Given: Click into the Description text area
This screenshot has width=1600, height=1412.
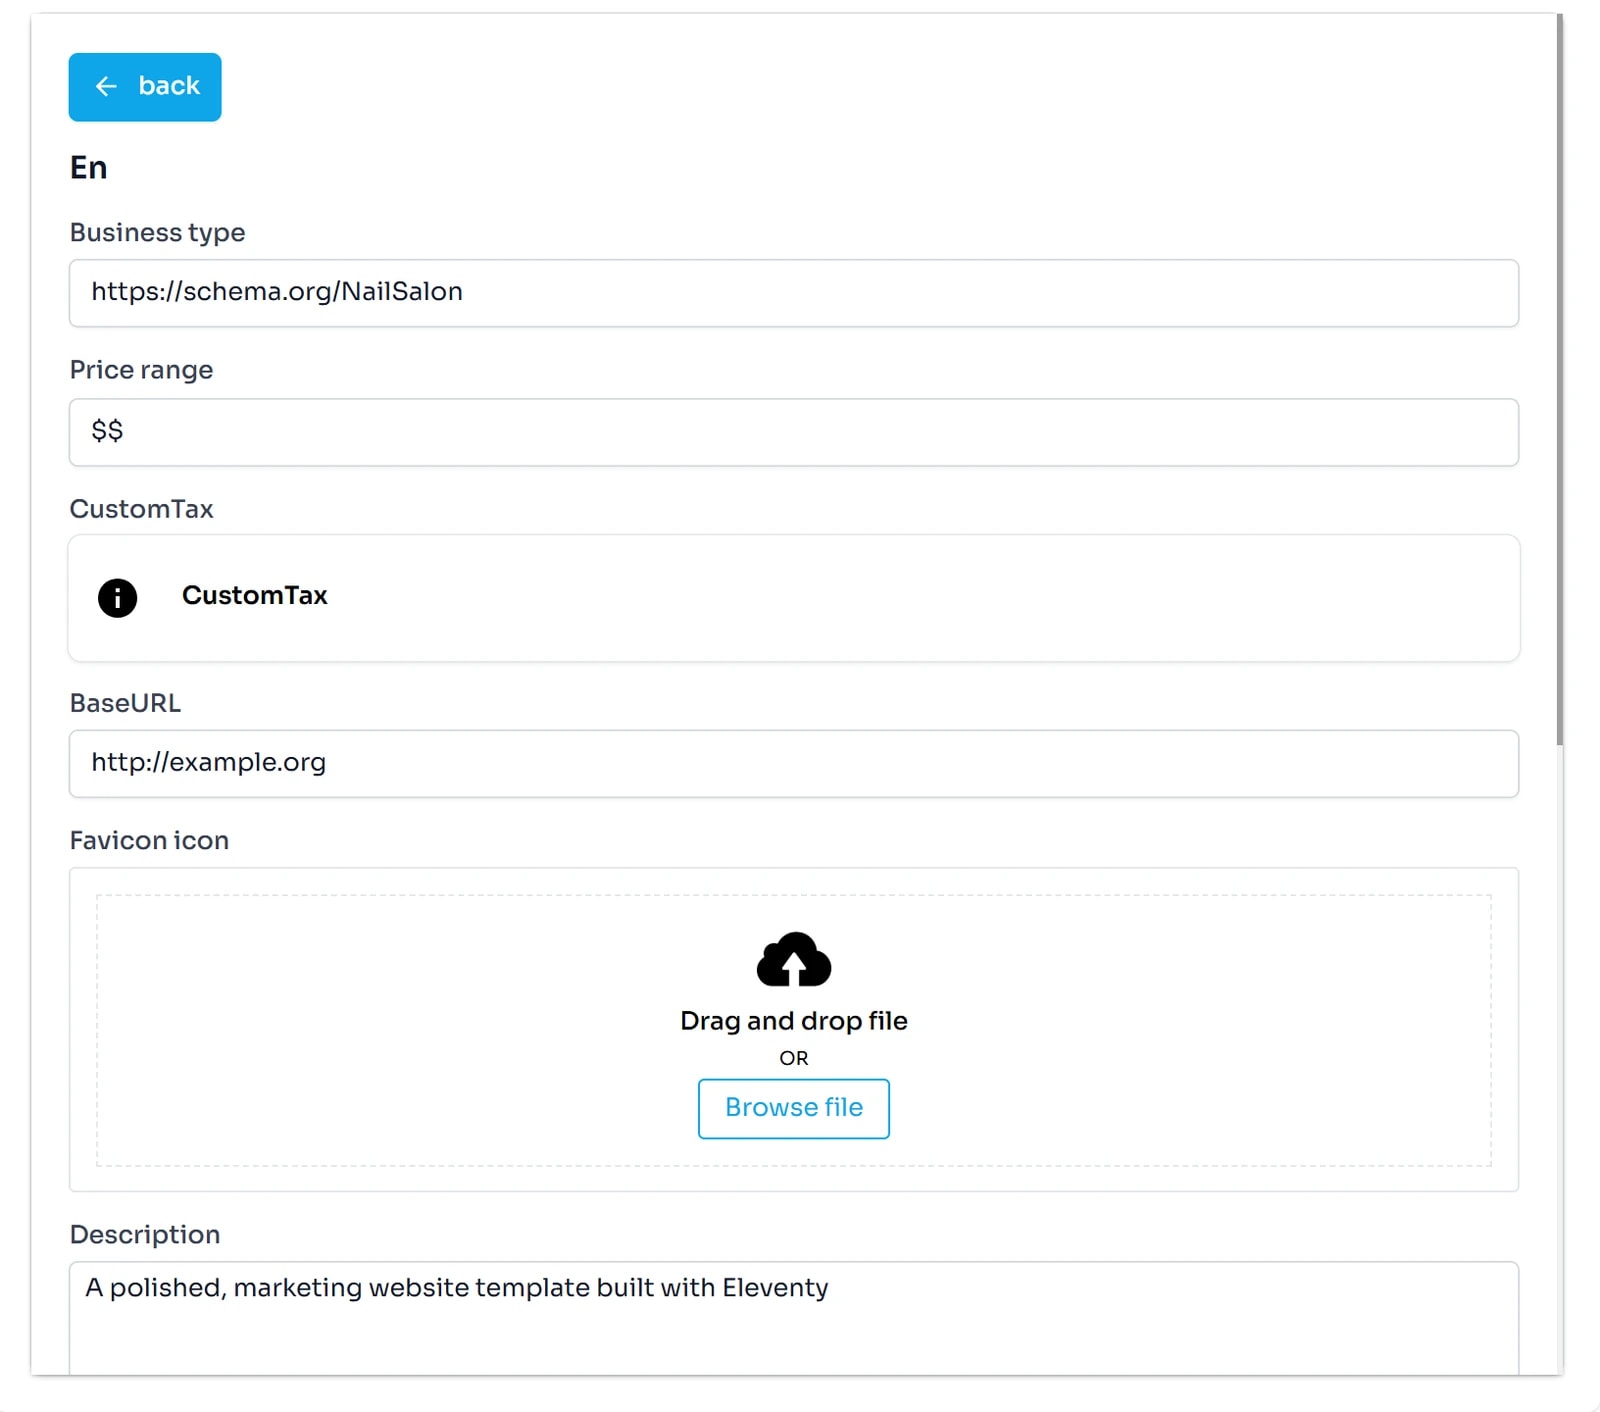Looking at the screenshot, I should (794, 1318).
